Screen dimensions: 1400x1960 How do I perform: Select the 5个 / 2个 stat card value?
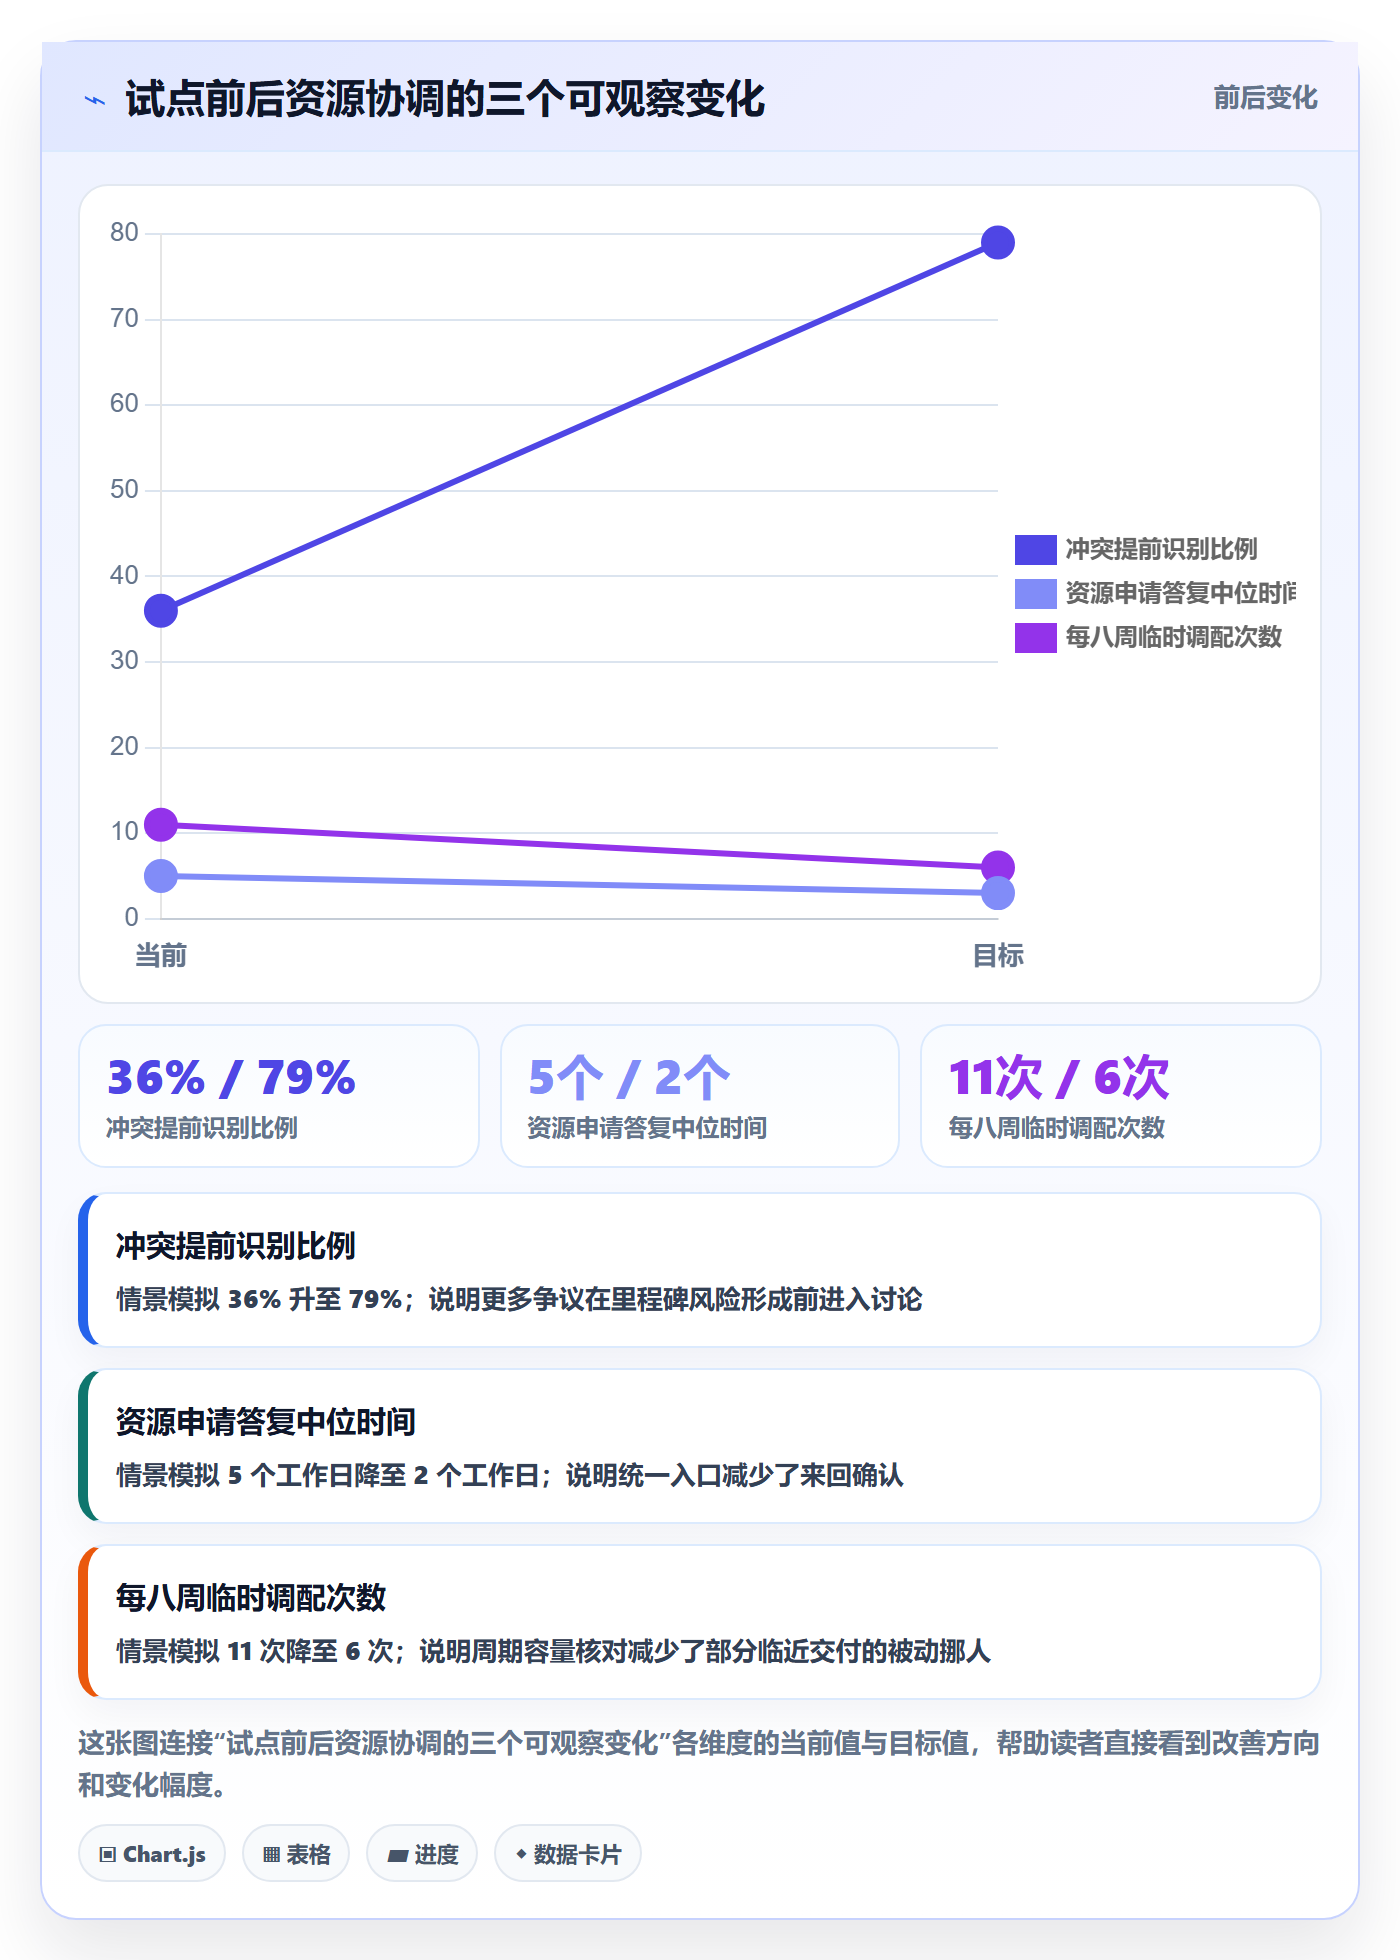pos(629,1077)
